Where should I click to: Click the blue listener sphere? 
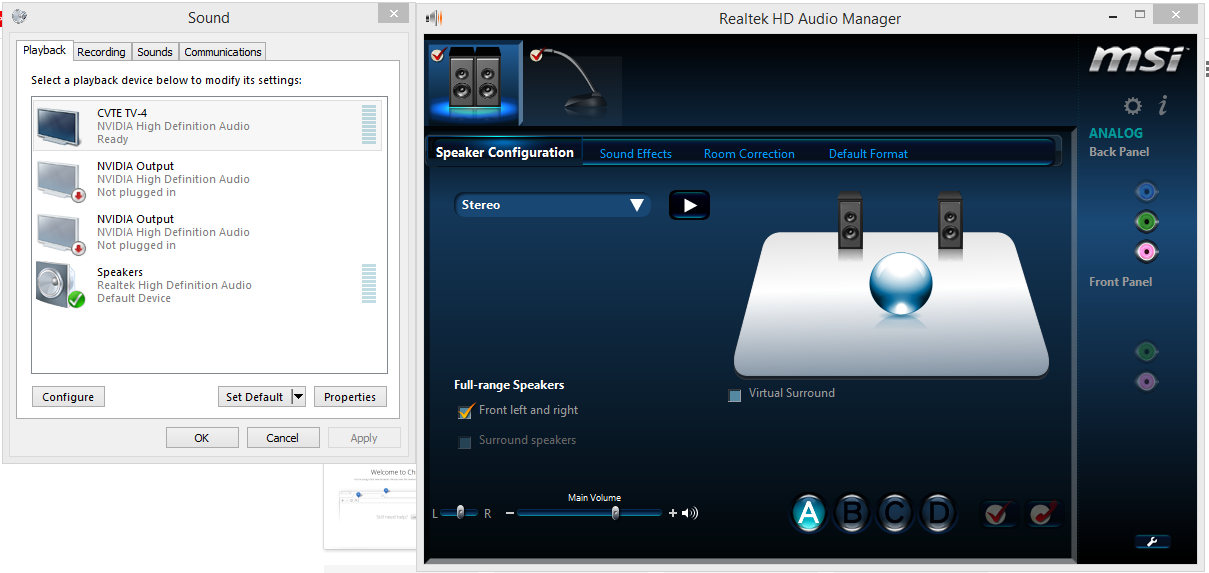tap(901, 283)
